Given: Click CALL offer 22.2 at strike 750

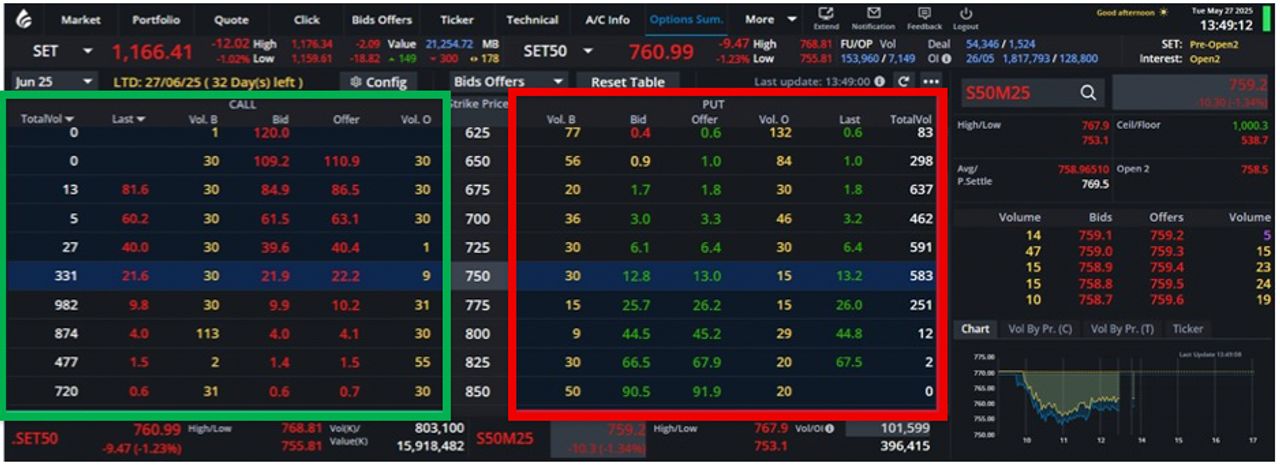Looking at the screenshot, I should point(346,275).
